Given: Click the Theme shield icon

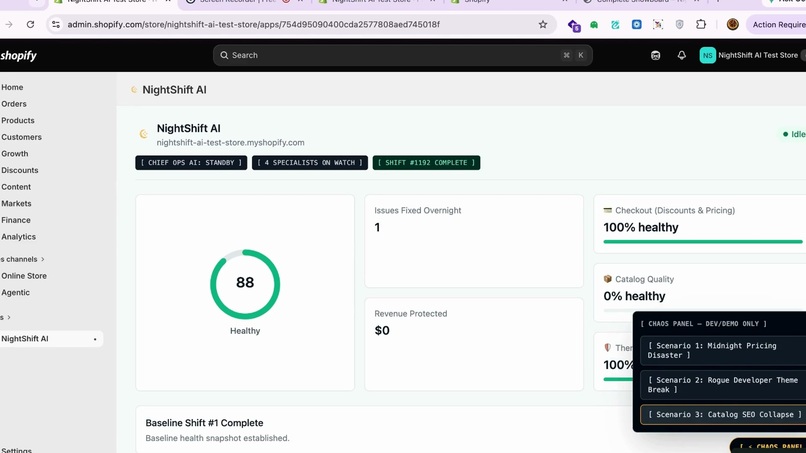Looking at the screenshot, I should (608, 348).
